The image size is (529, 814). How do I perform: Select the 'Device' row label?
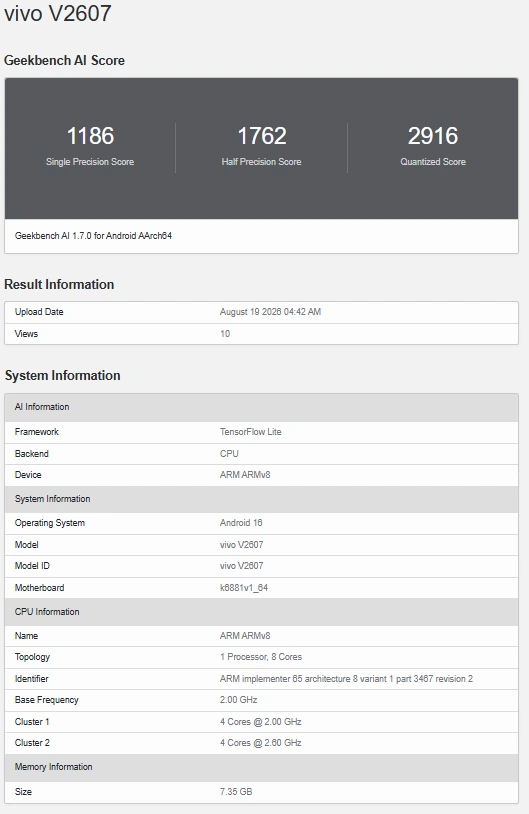point(28,475)
